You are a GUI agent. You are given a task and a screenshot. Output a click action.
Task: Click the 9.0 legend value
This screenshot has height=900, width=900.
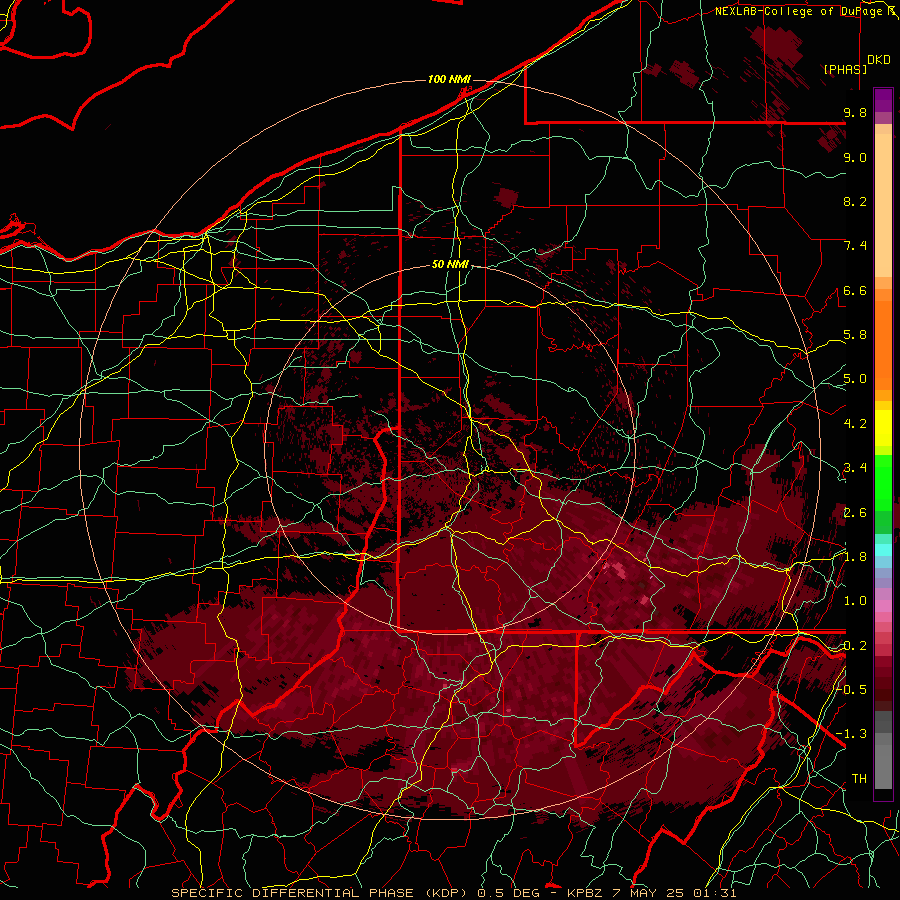(x=855, y=157)
